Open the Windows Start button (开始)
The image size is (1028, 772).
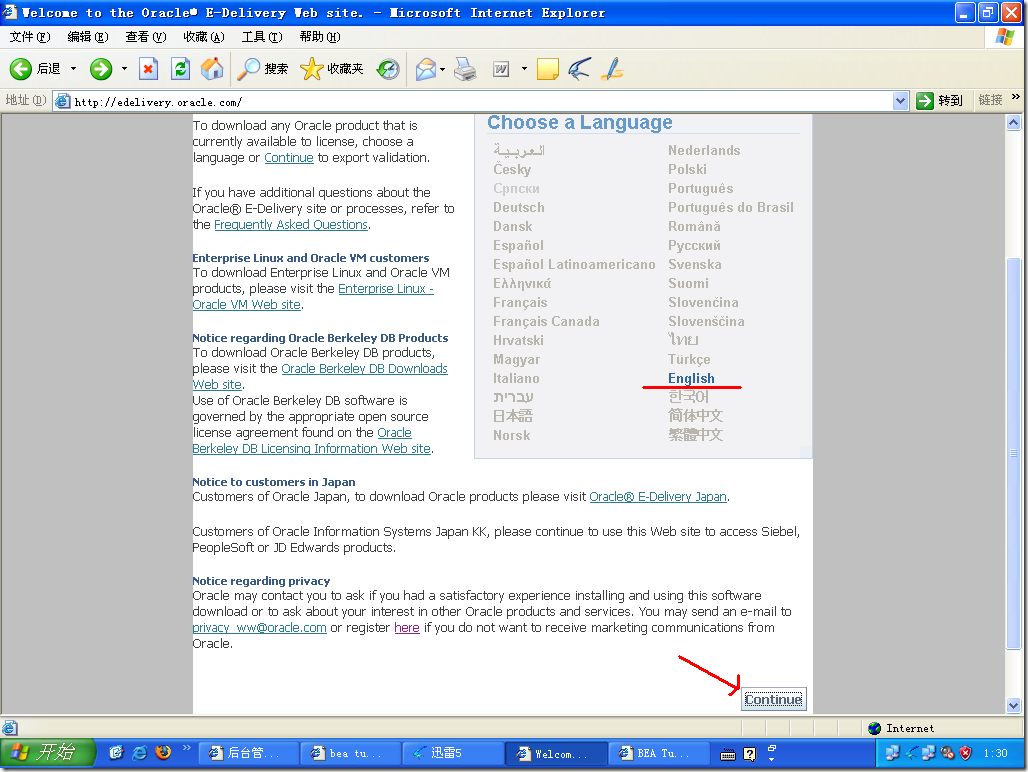coord(48,752)
